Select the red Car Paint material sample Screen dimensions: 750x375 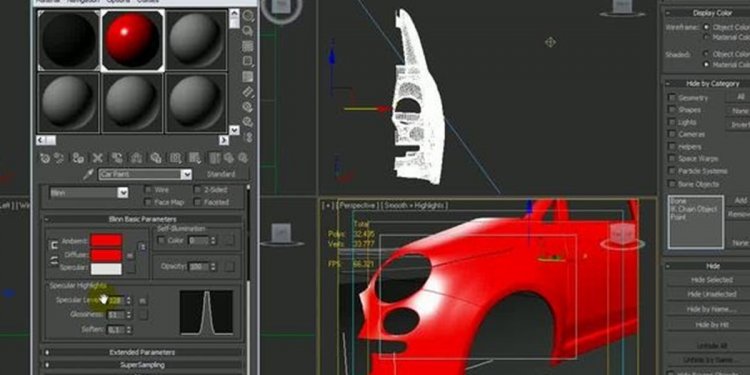point(132,40)
